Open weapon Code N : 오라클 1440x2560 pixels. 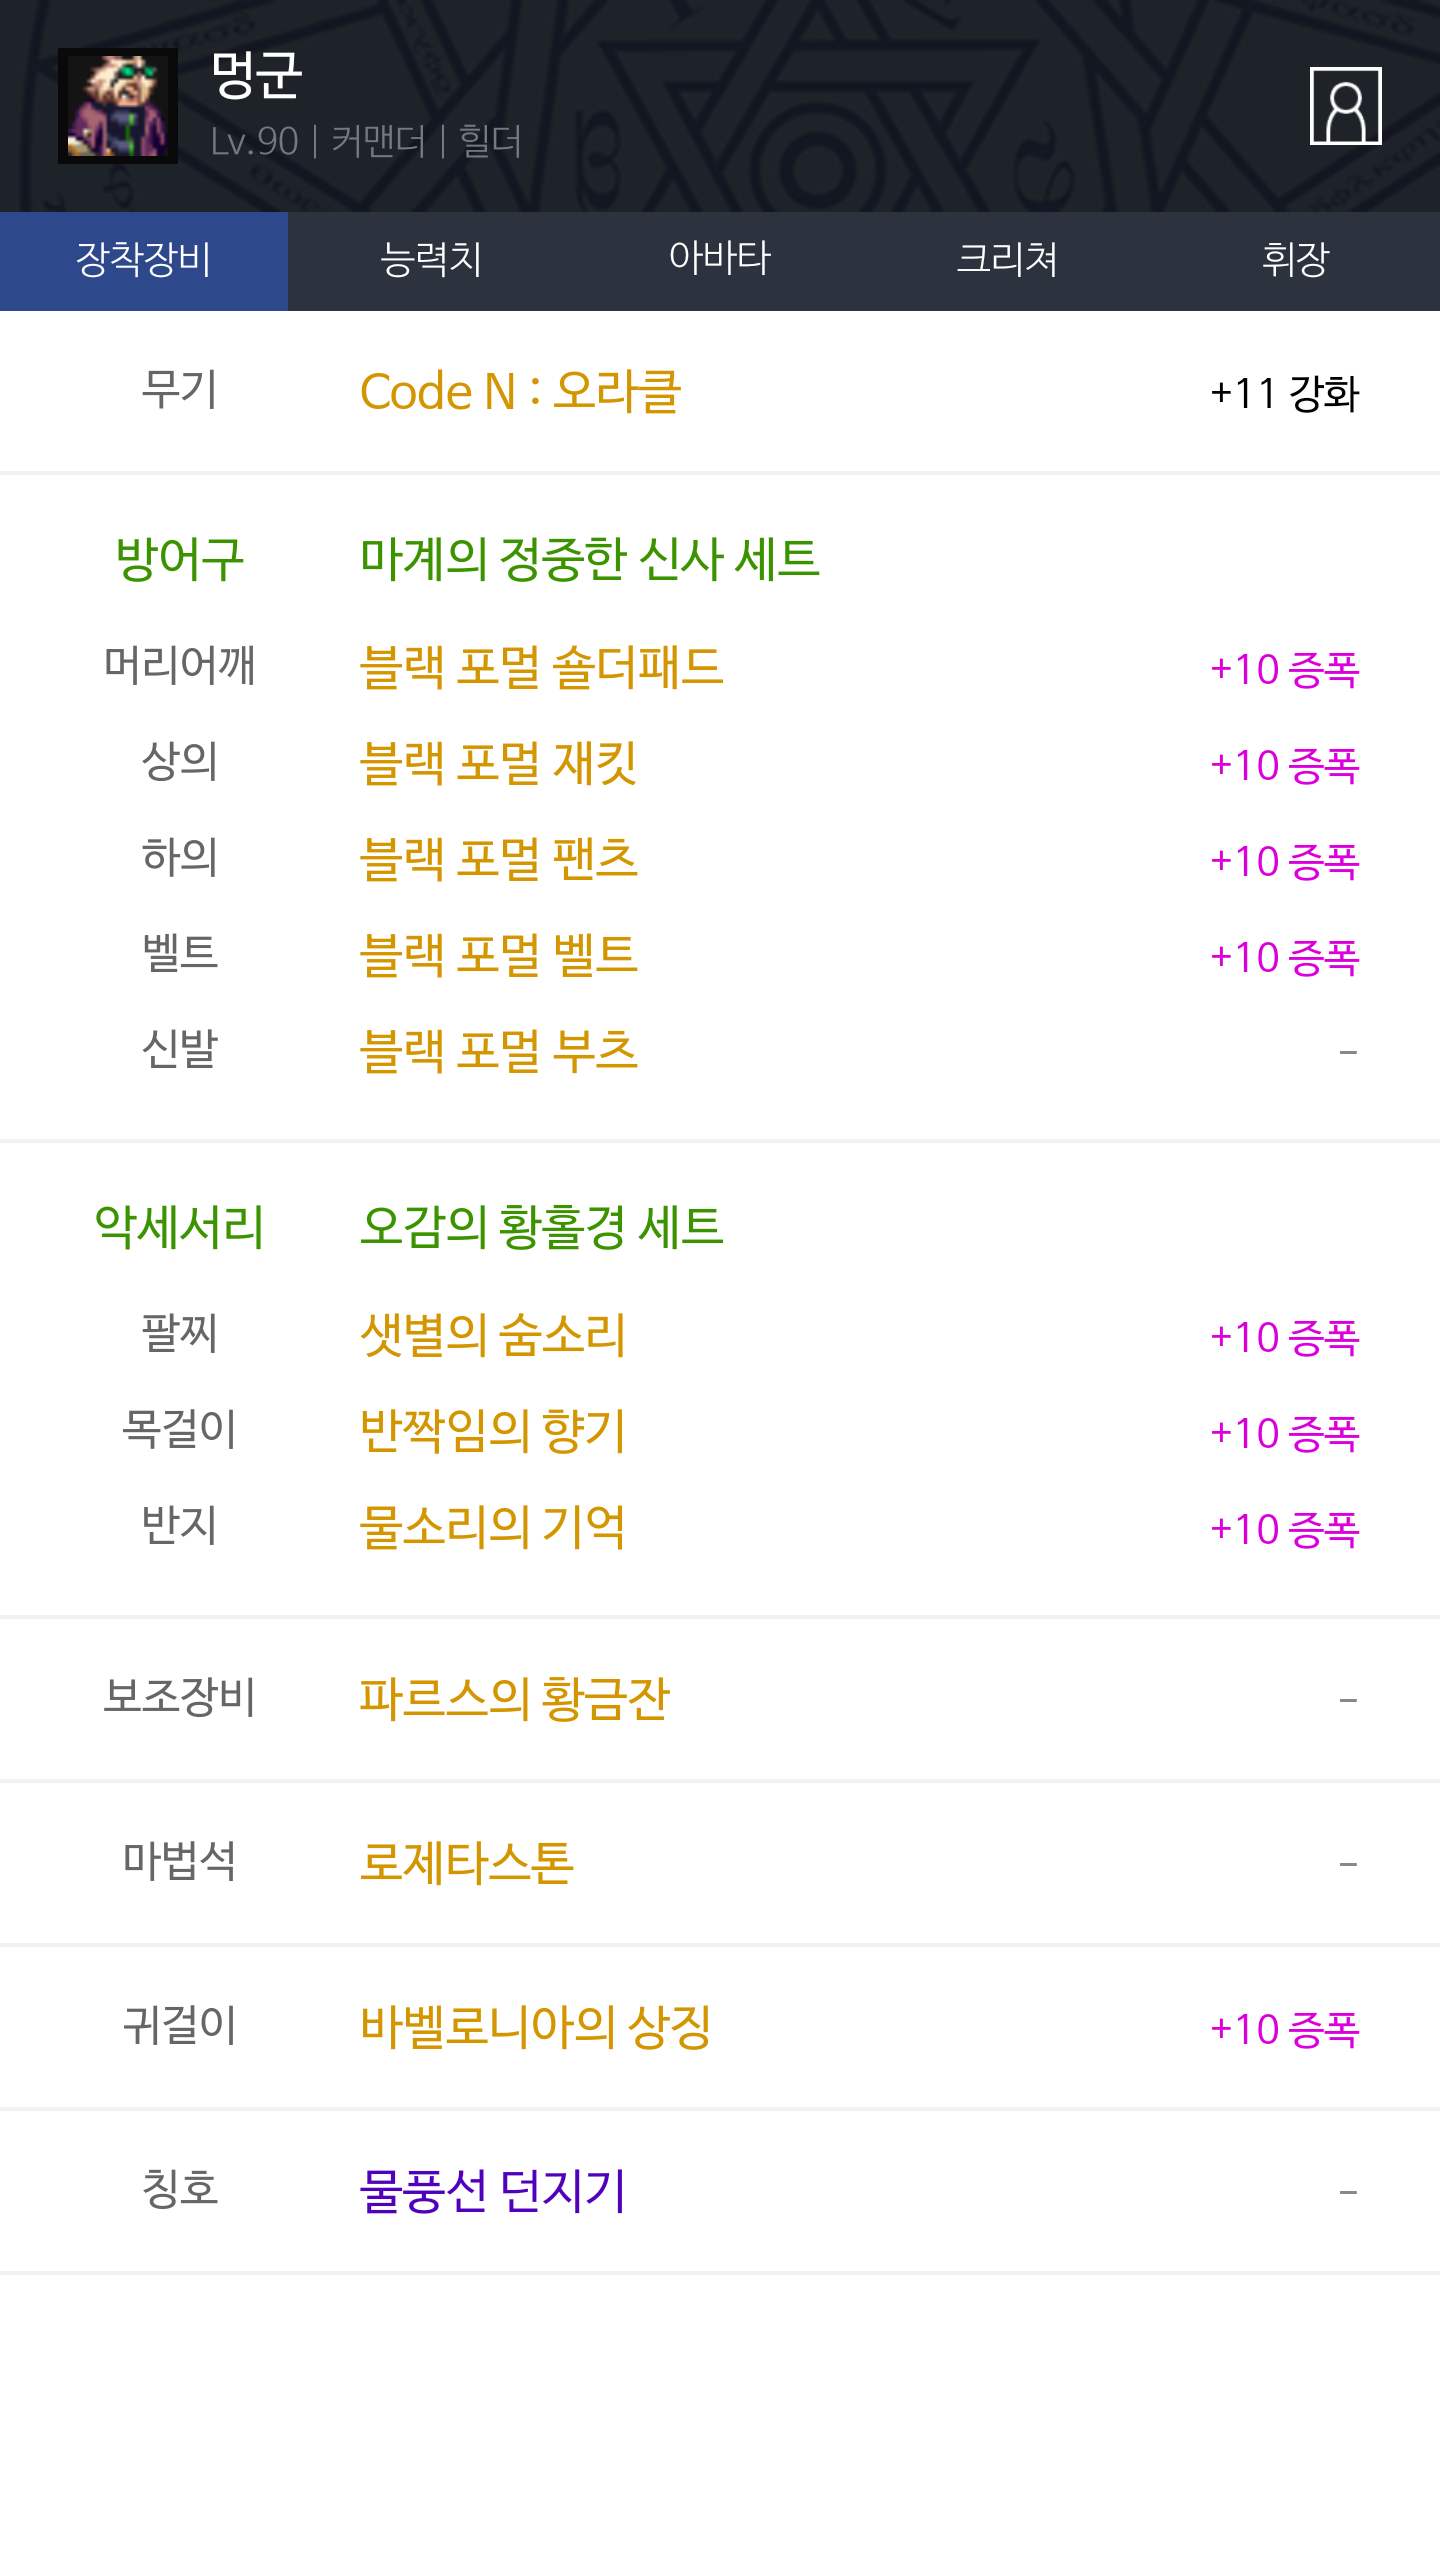tap(520, 392)
